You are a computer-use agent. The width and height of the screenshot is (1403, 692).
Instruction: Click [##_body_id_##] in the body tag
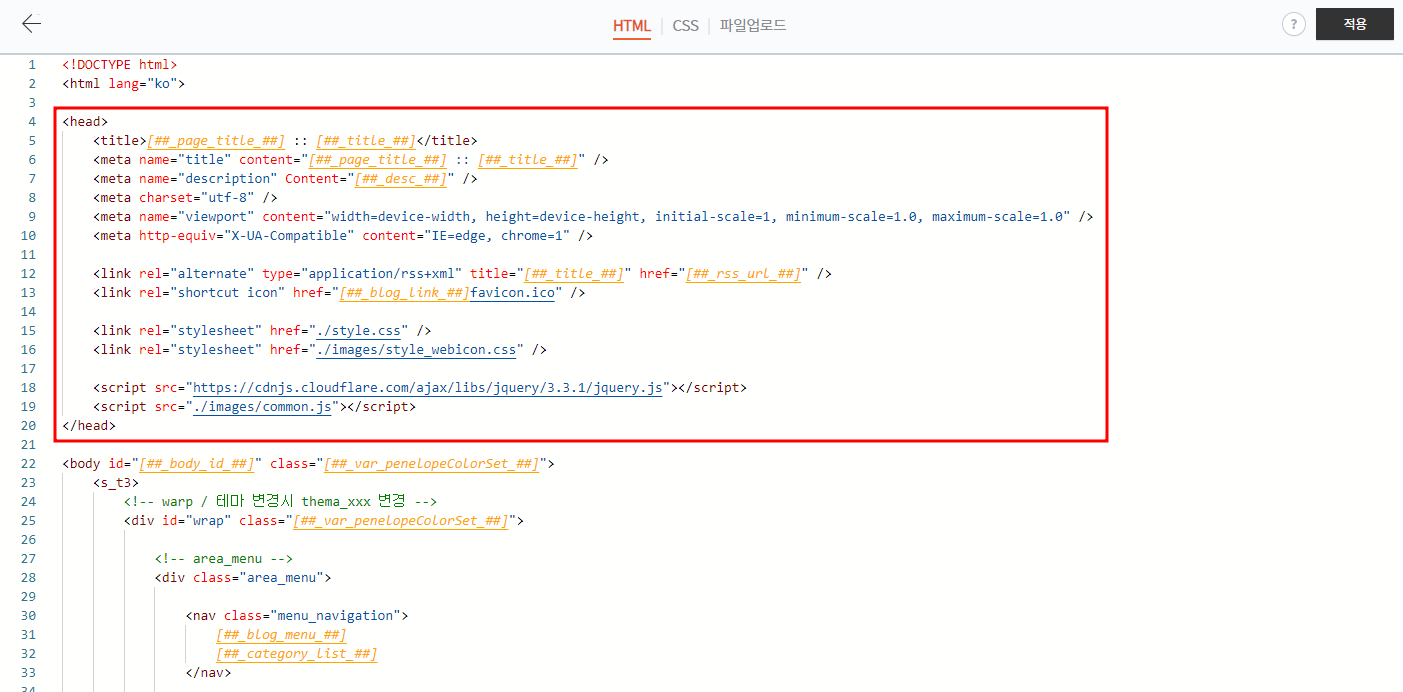click(x=197, y=464)
